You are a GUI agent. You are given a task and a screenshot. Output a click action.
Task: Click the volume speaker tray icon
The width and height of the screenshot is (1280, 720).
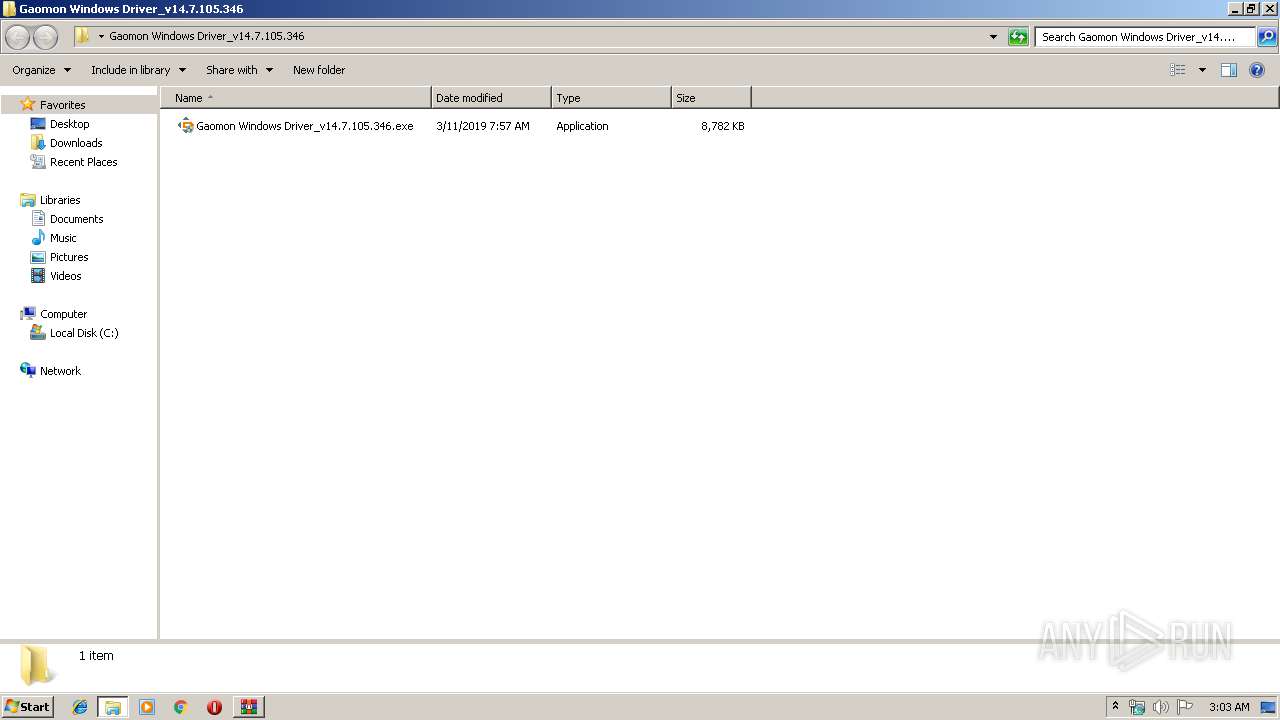[x=1161, y=707]
